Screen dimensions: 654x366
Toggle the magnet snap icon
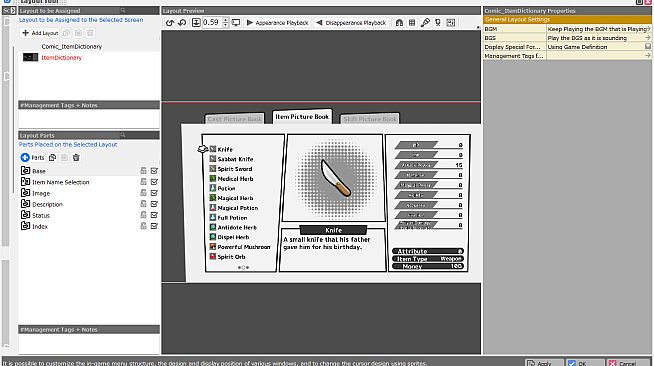(399, 23)
